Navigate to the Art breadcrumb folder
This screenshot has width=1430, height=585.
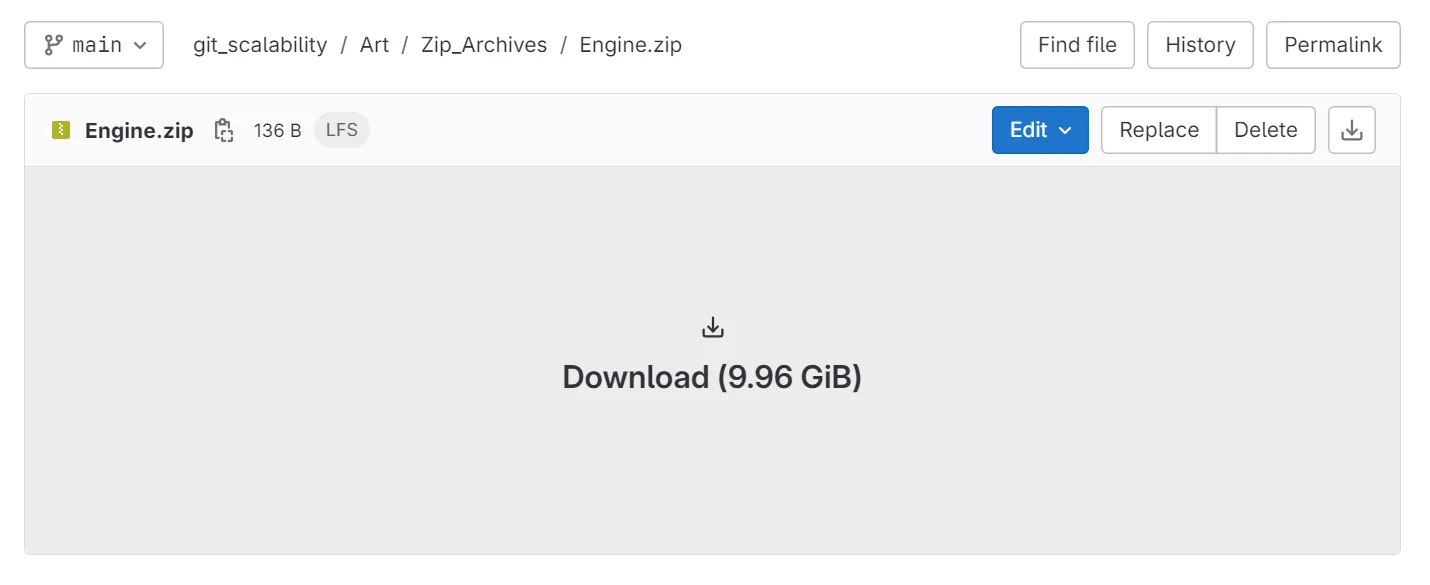tap(374, 44)
